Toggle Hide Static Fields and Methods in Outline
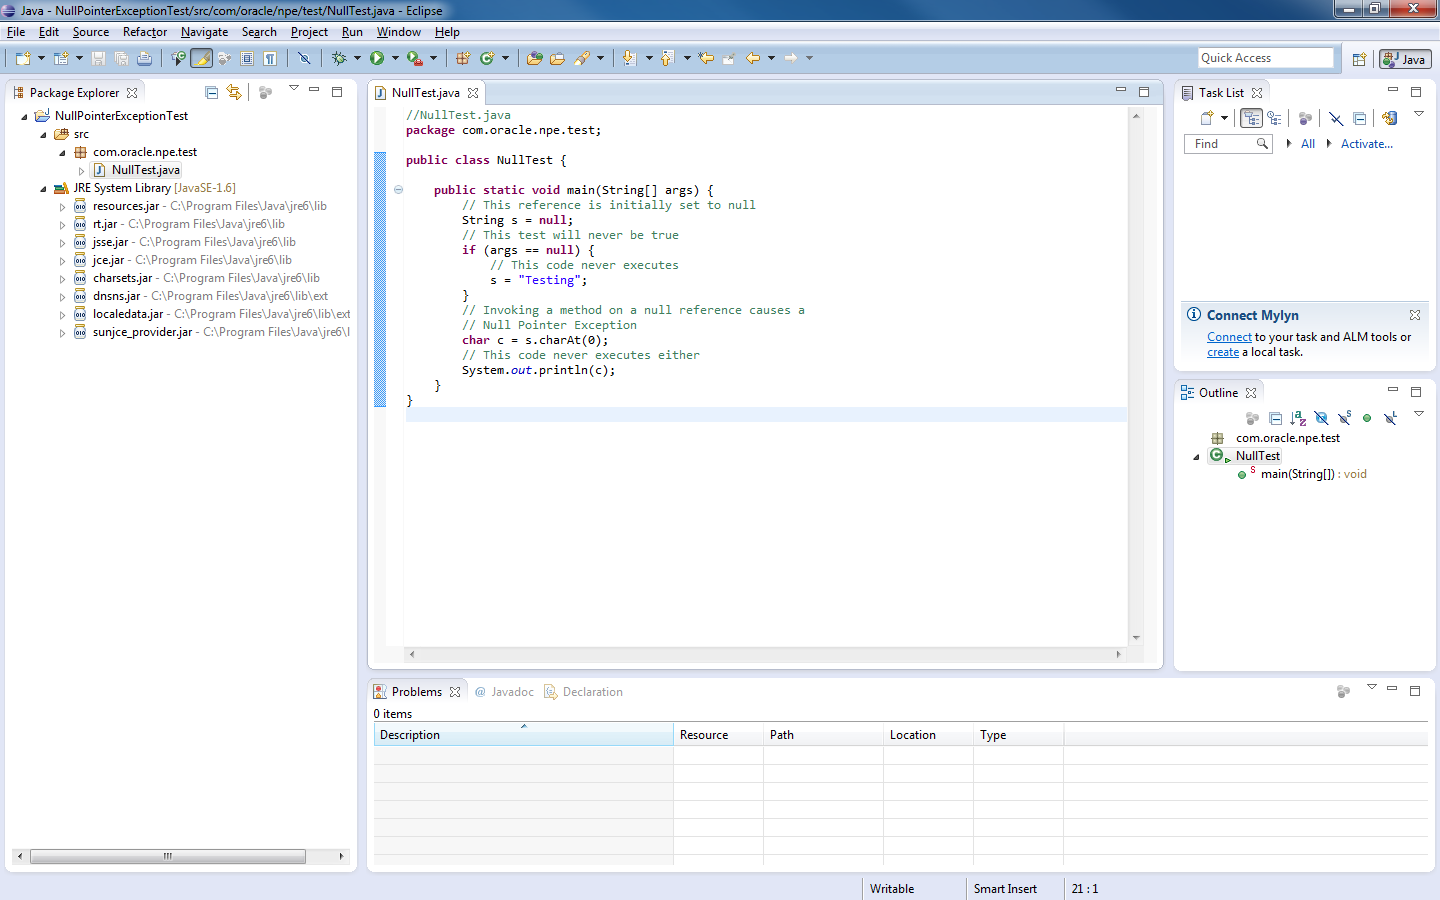The height and width of the screenshot is (900, 1440). click(x=1344, y=418)
